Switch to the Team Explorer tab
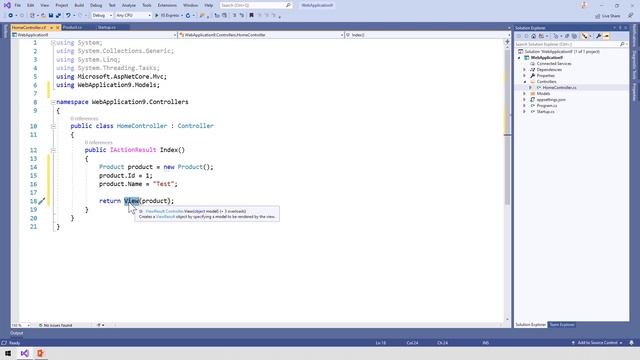 (x=562, y=325)
